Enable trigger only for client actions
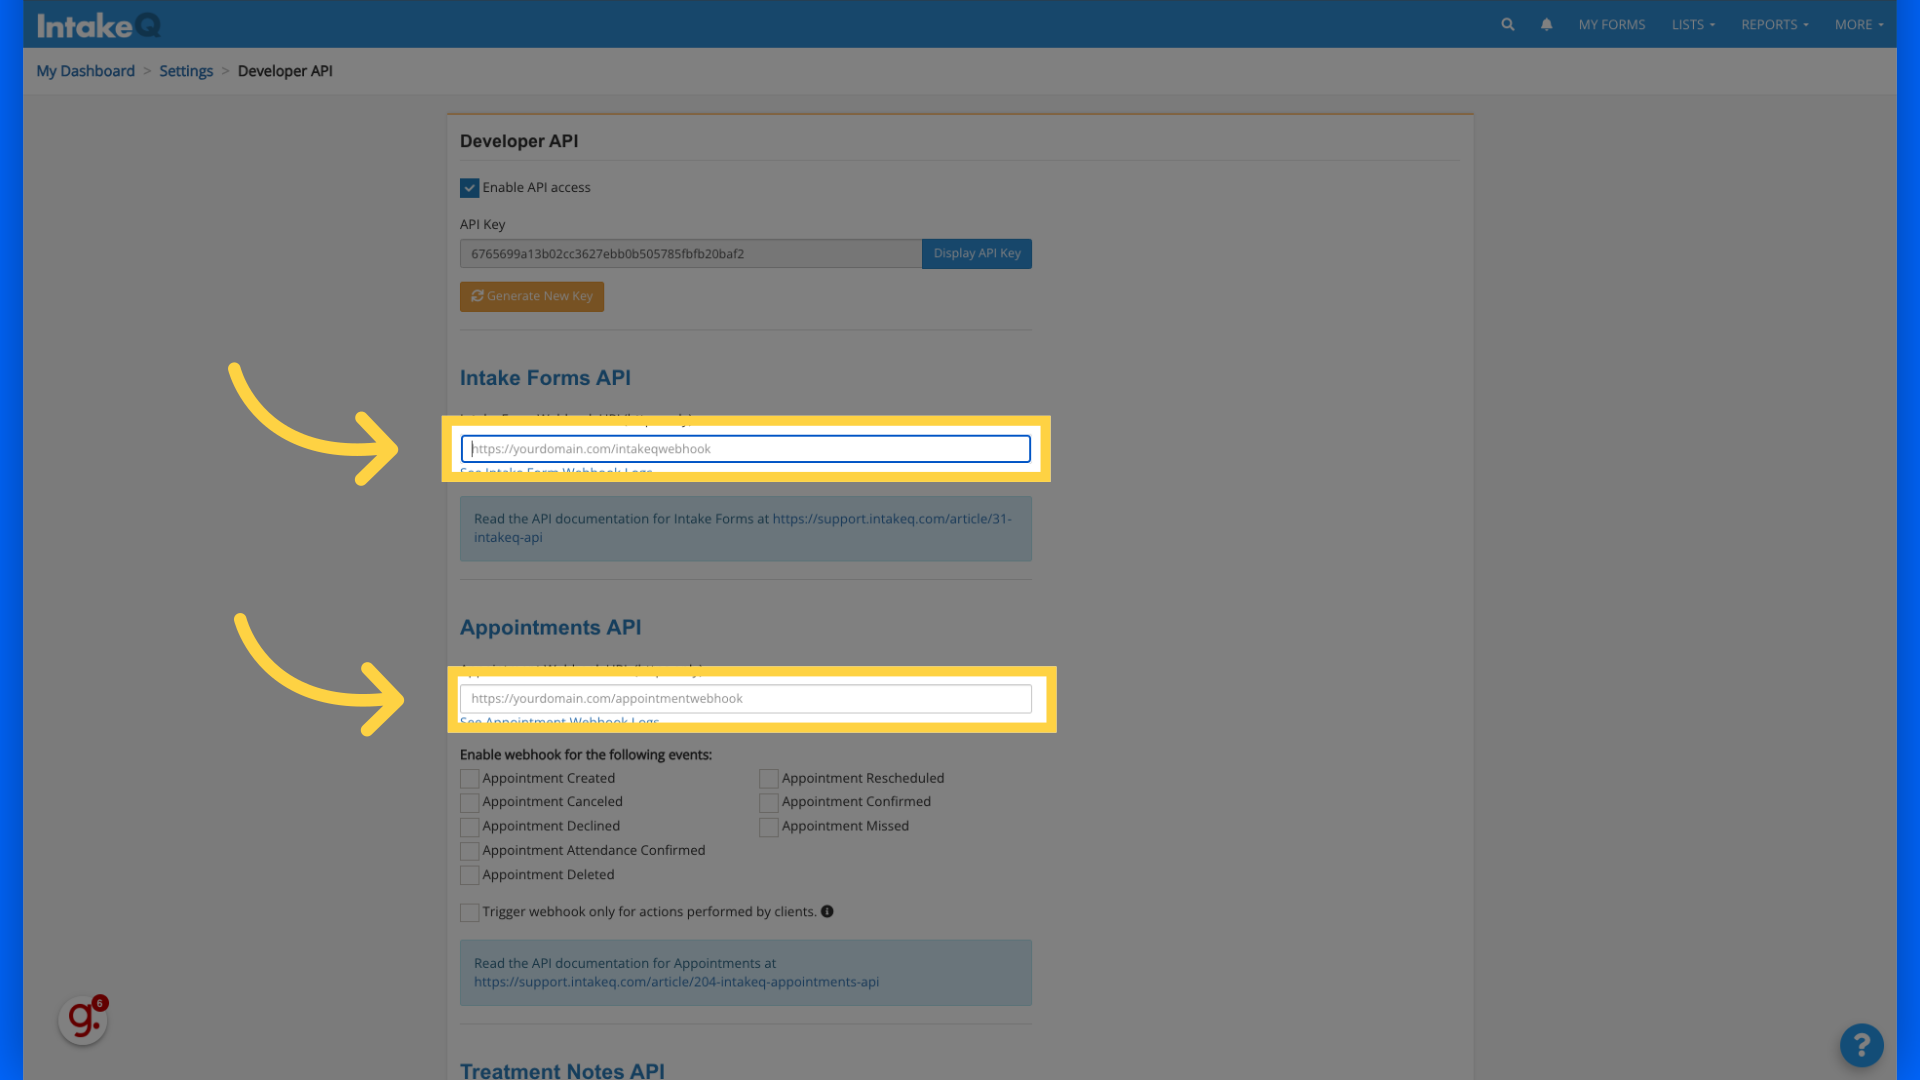 coord(469,912)
